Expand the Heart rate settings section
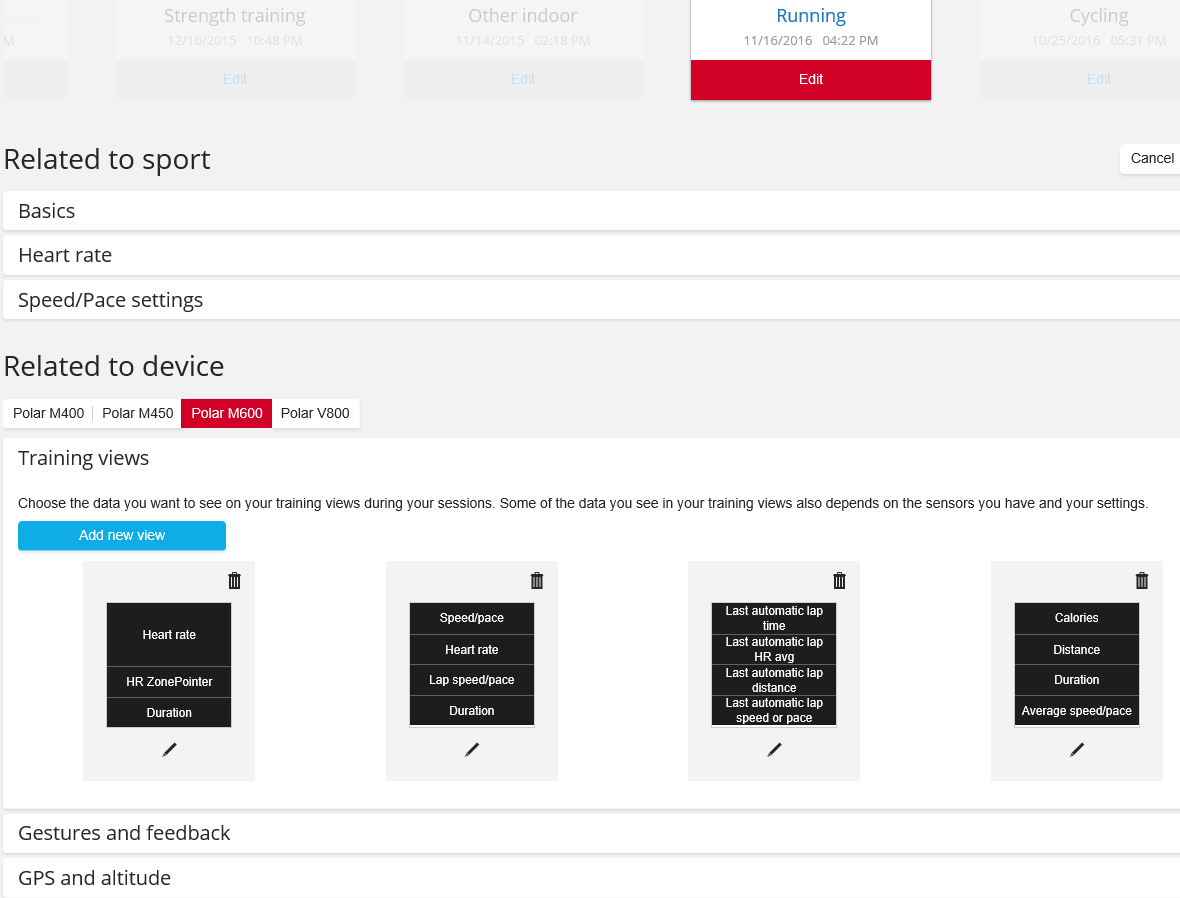The image size is (1180, 898). coord(592,255)
